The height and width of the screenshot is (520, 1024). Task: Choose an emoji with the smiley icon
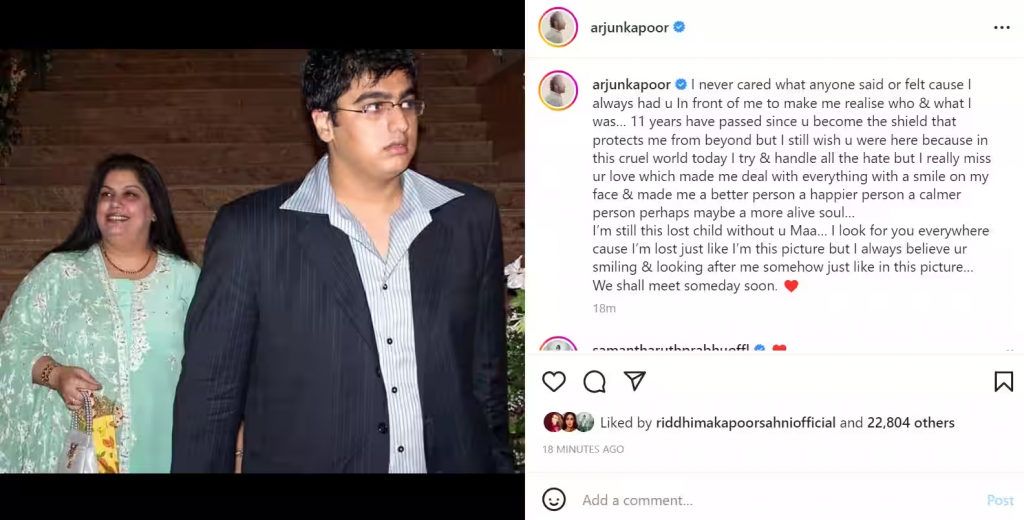click(554, 500)
